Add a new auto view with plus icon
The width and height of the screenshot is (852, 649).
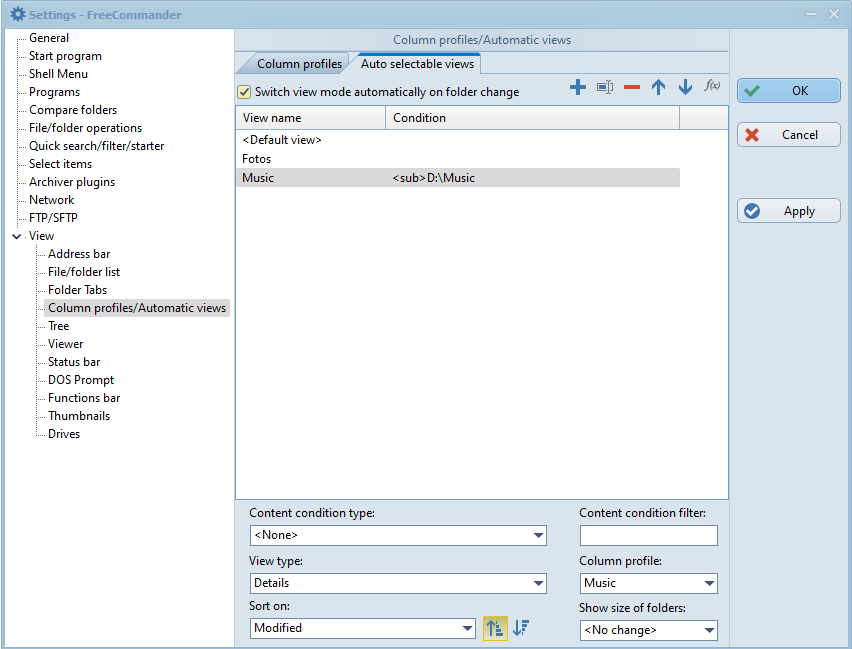(578, 87)
